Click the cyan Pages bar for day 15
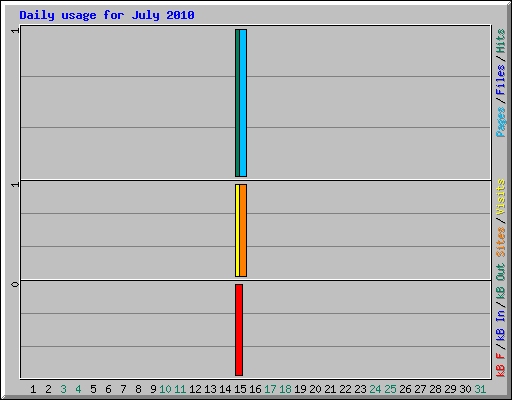The width and height of the screenshot is (512, 400). 243,103
